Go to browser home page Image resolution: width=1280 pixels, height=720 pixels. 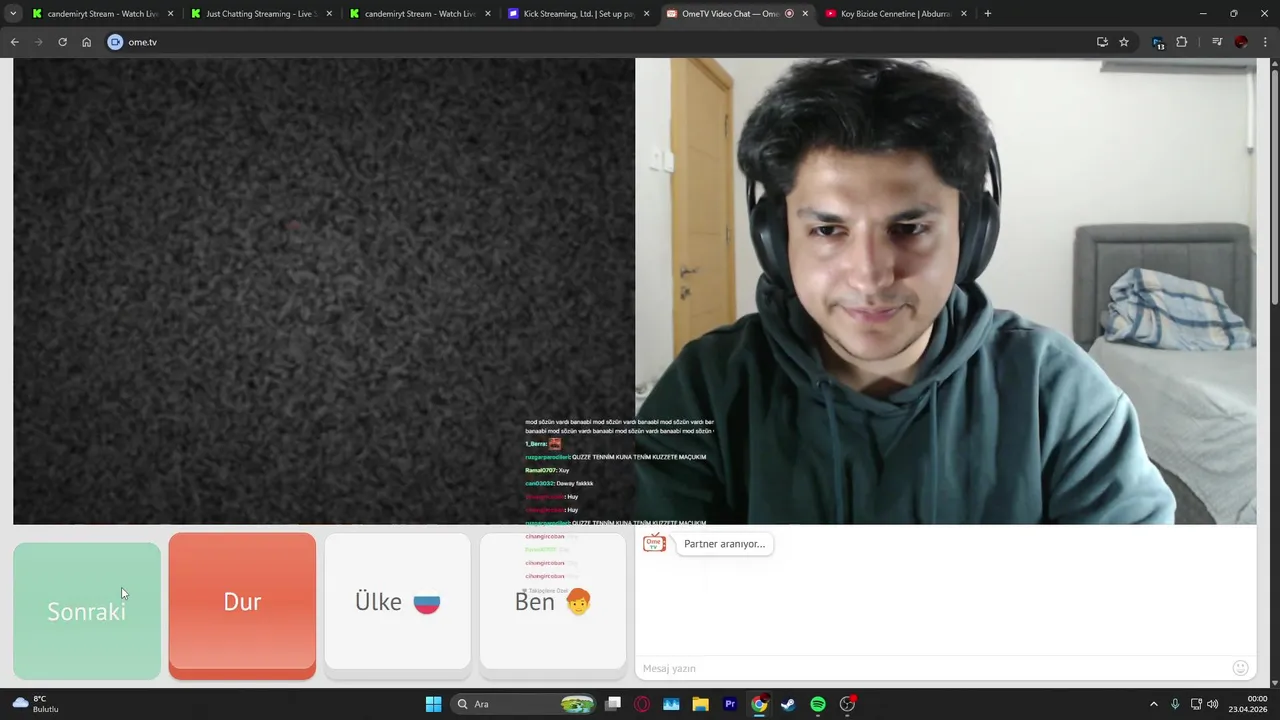click(x=86, y=42)
